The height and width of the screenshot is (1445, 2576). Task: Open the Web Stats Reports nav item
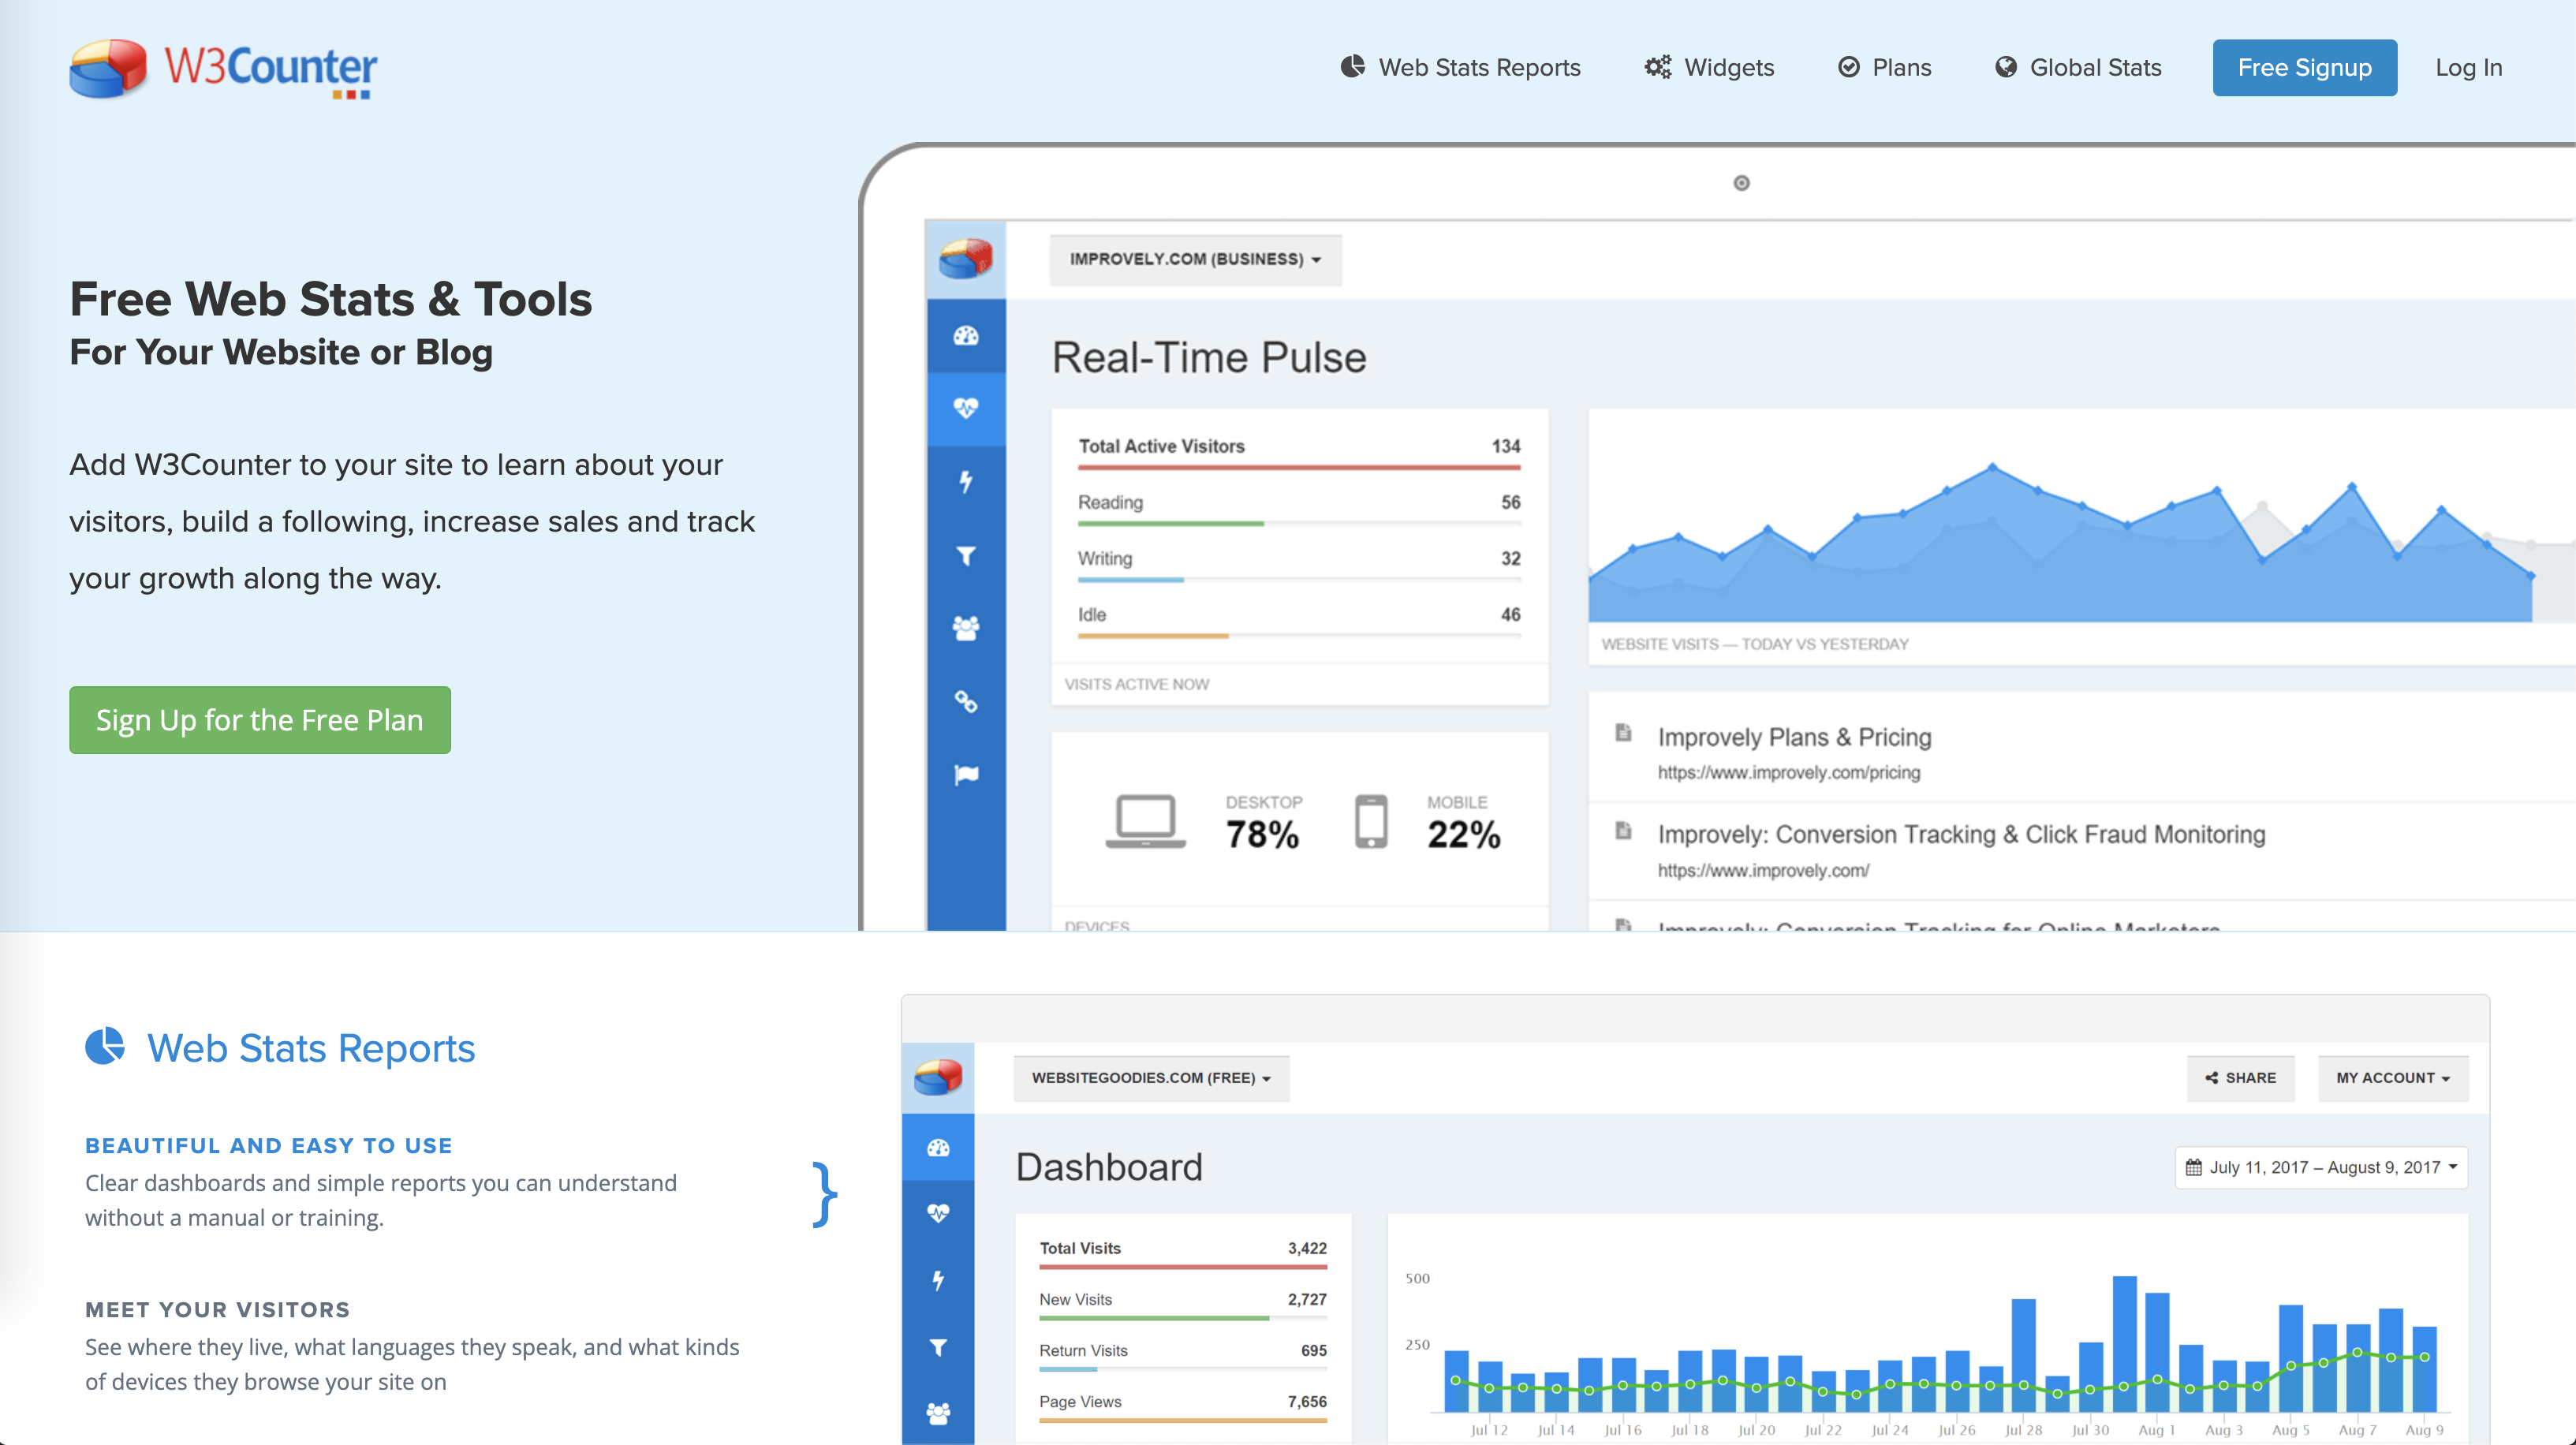pos(1460,67)
